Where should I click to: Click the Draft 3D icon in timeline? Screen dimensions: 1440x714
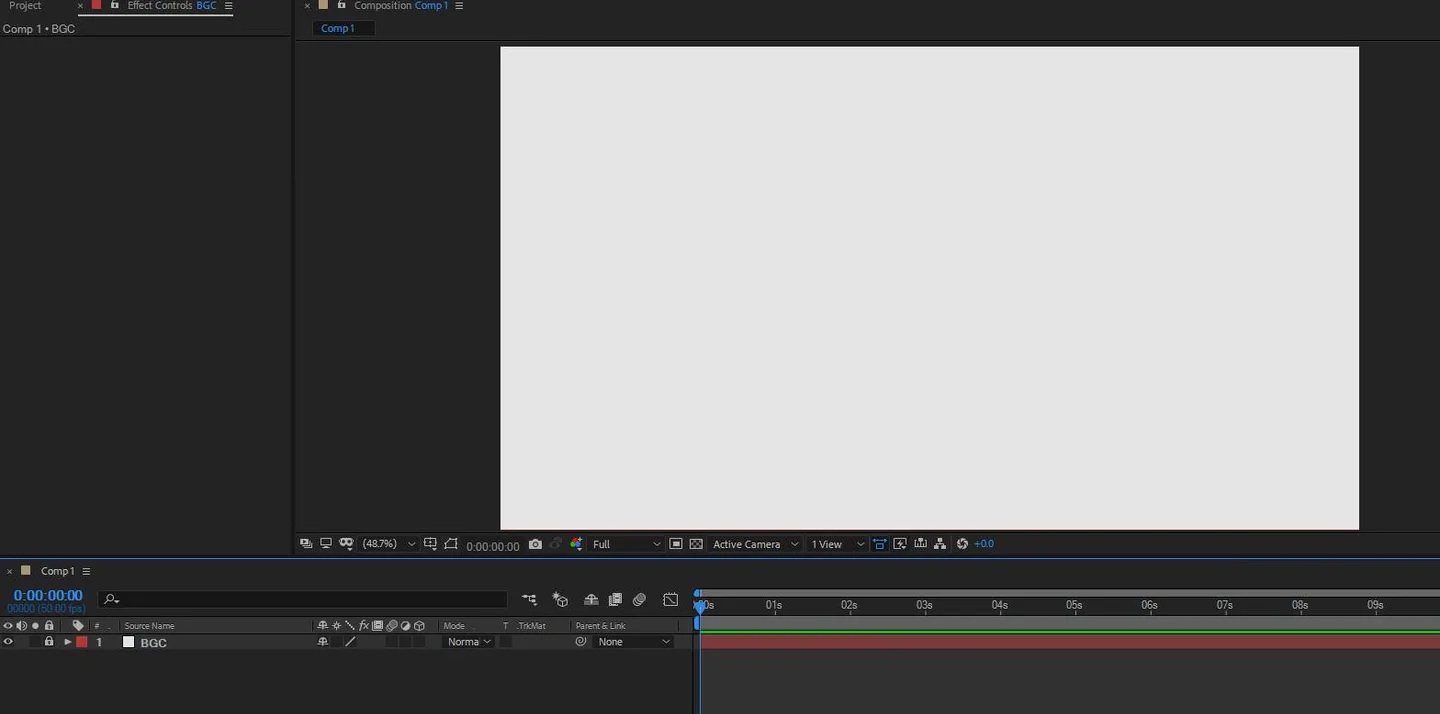pyautogui.click(x=560, y=600)
